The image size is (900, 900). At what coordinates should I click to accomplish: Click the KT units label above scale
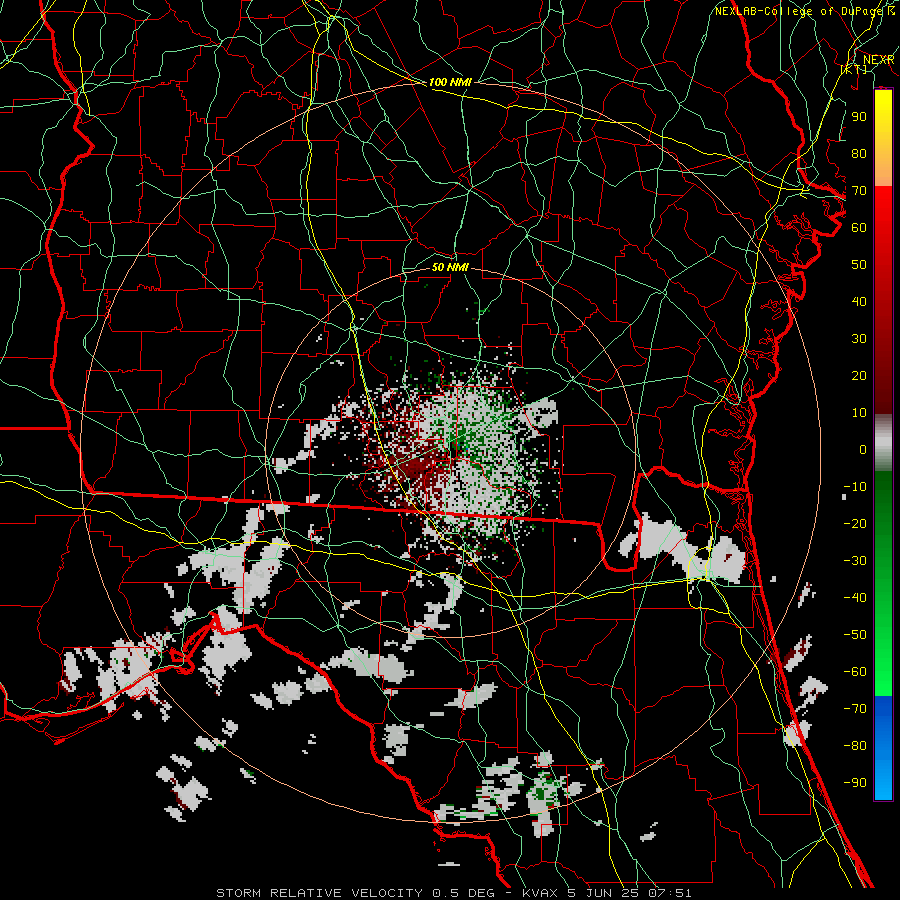tap(854, 69)
